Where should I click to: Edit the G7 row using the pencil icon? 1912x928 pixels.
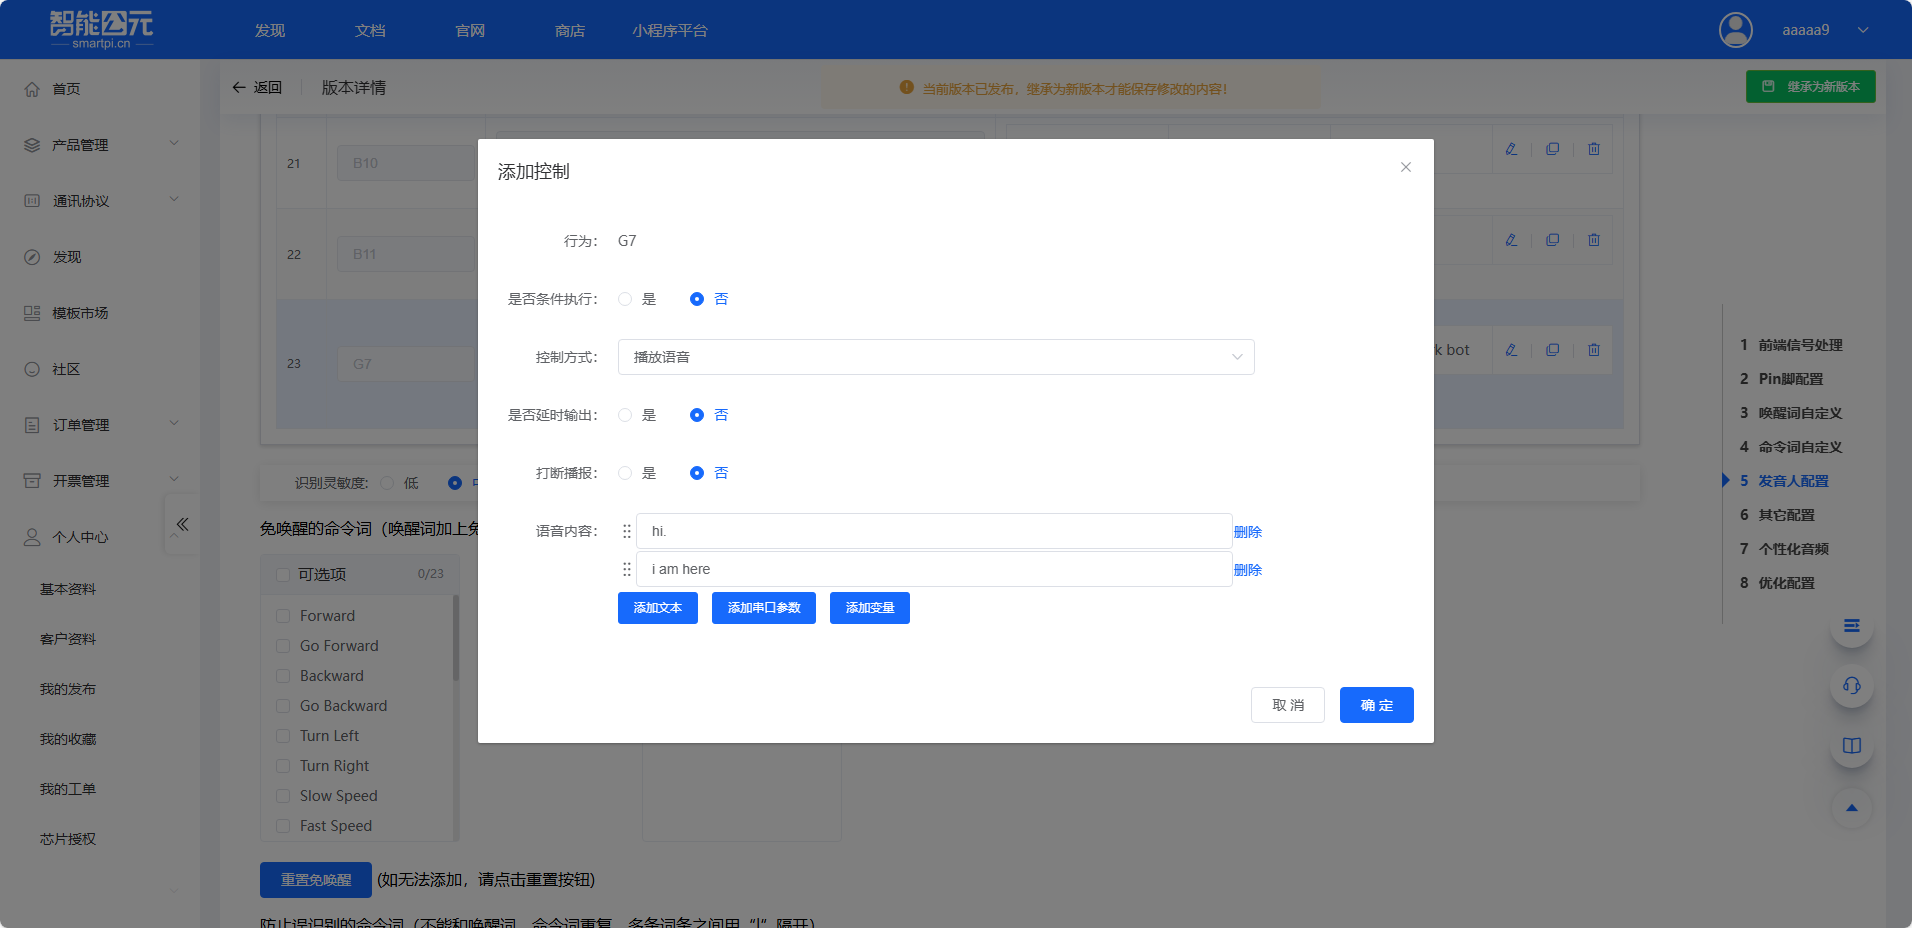pos(1511,350)
